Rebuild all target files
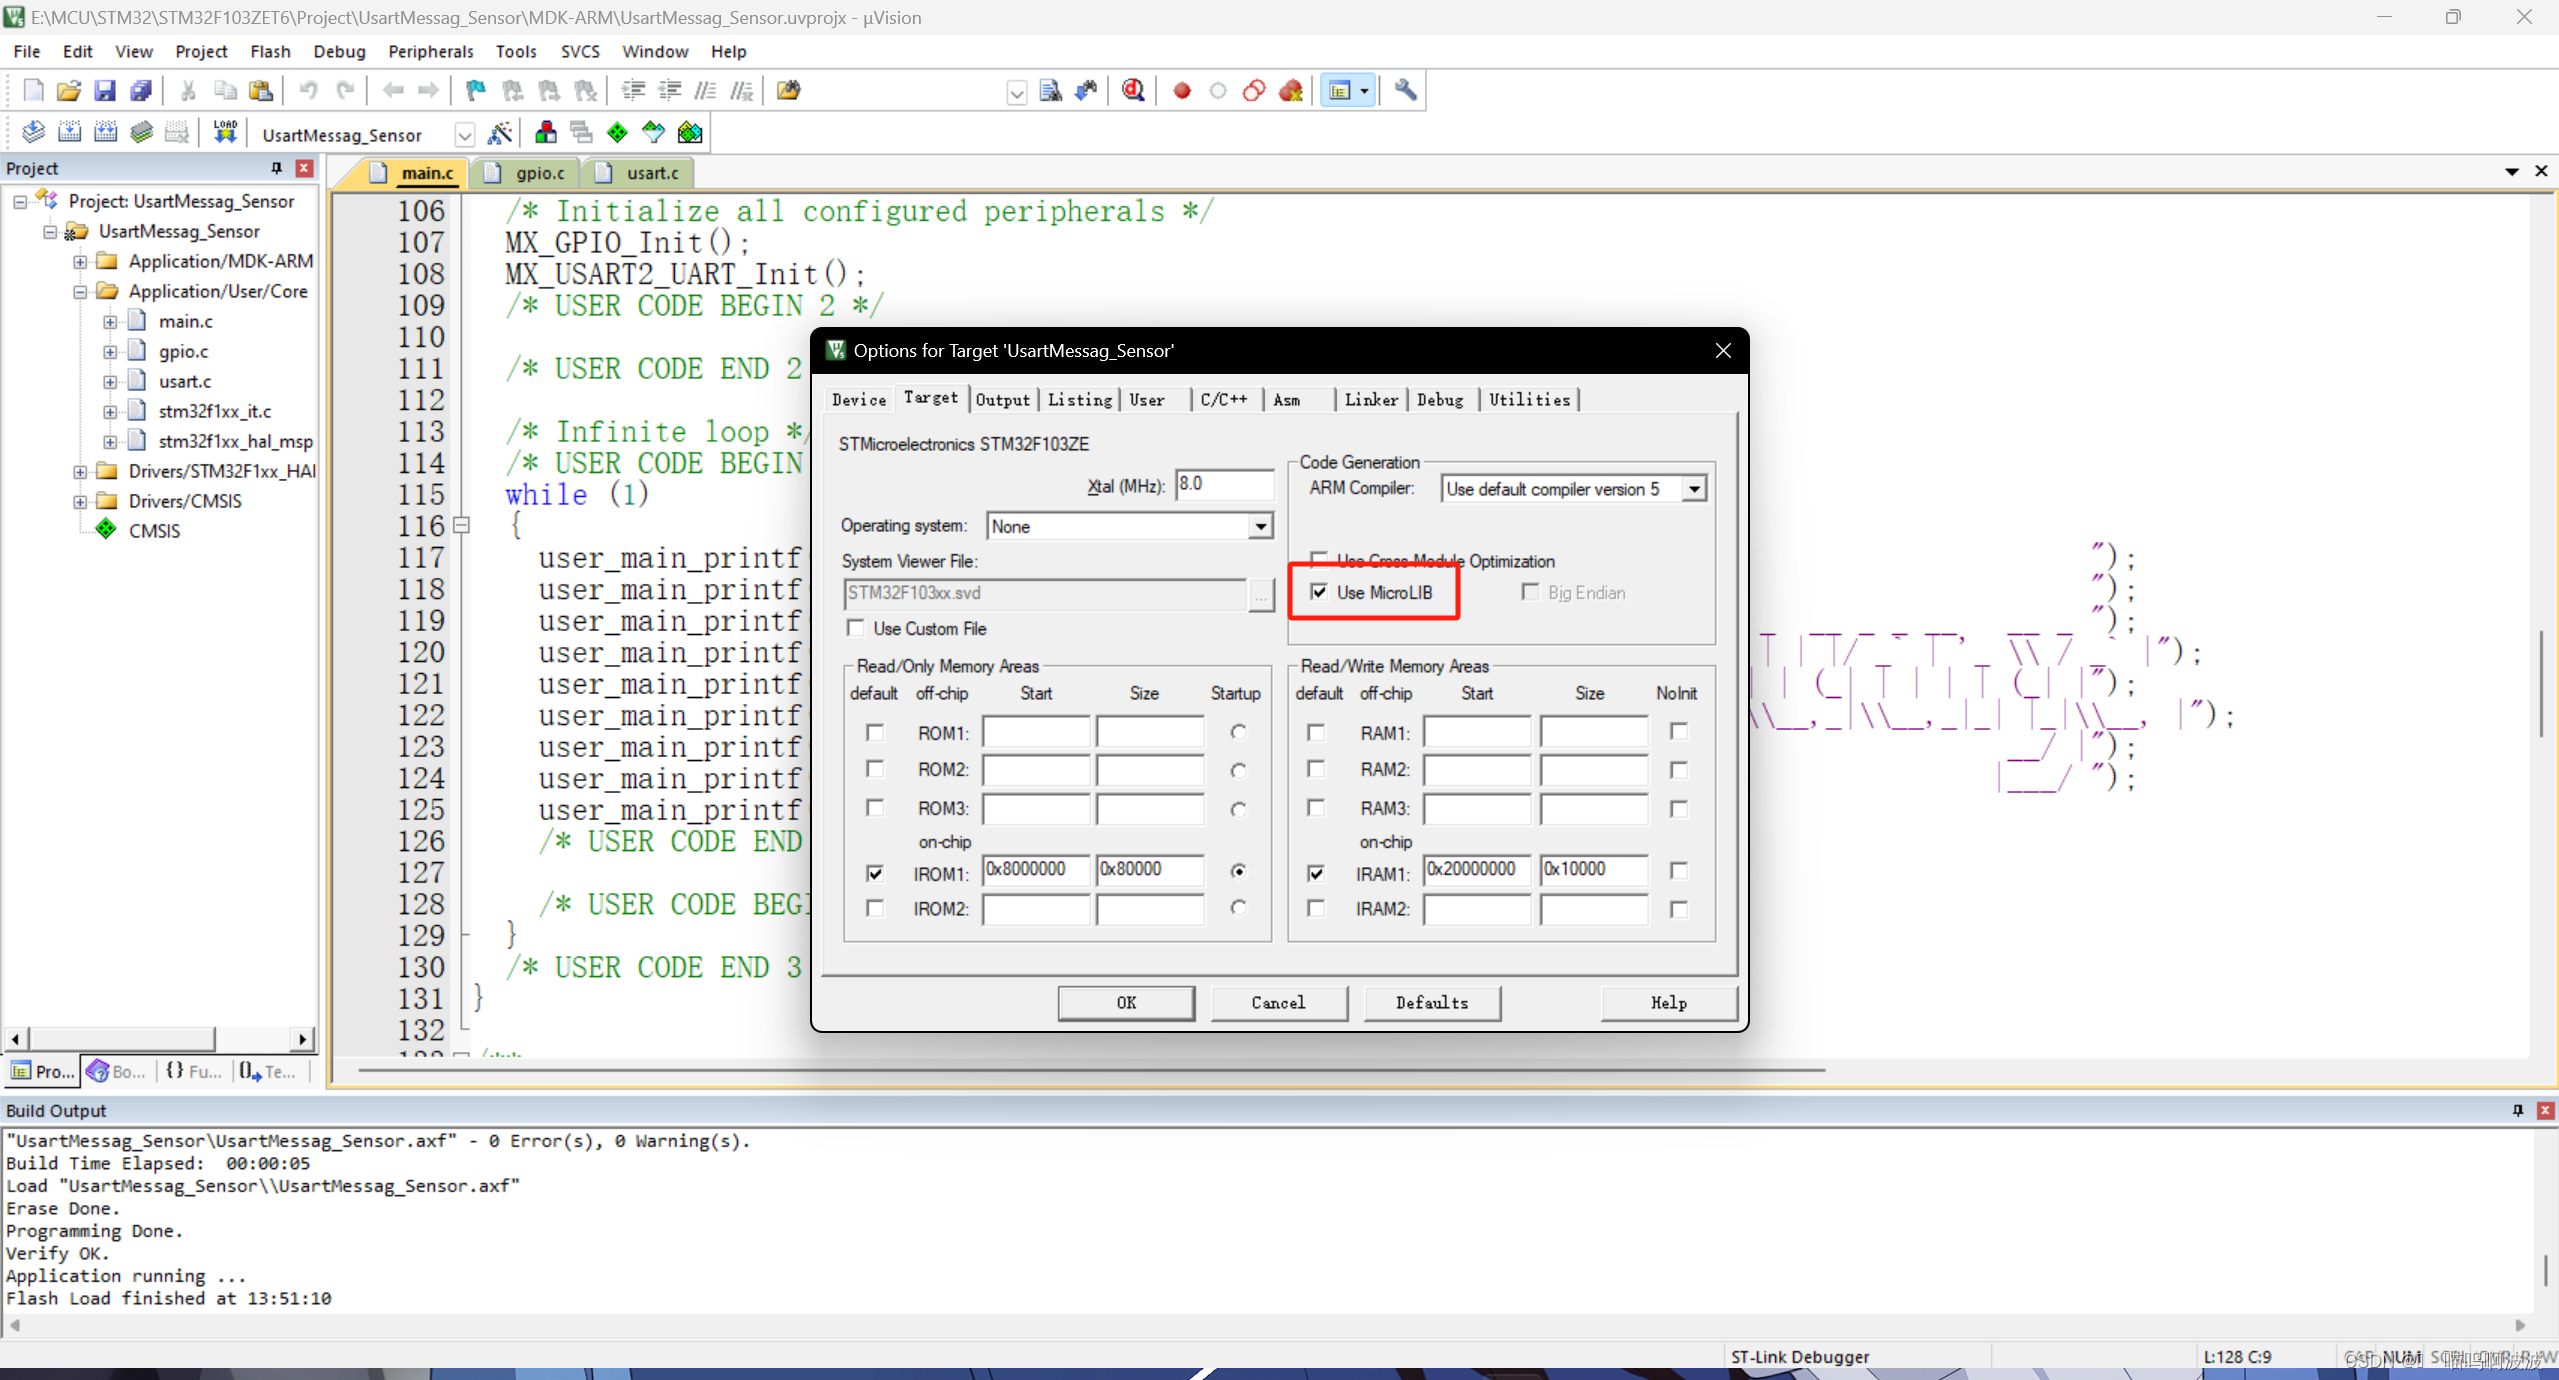This screenshot has width=2559, height=1380. tap(105, 131)
